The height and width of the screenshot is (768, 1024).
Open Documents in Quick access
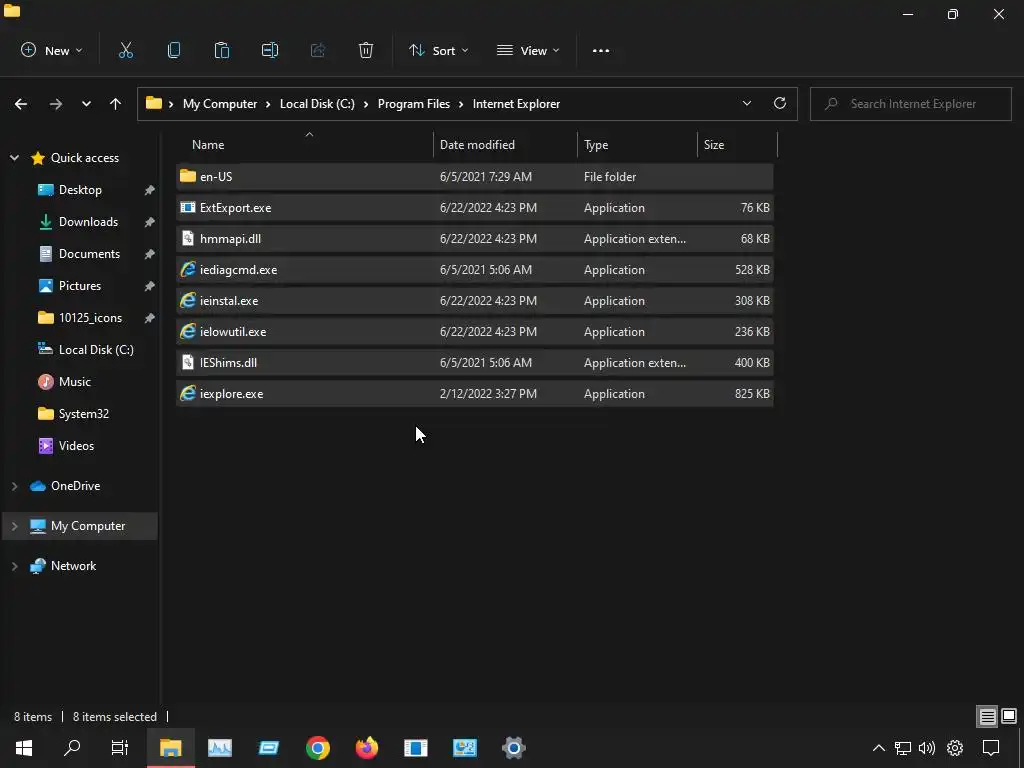[89, 254]
